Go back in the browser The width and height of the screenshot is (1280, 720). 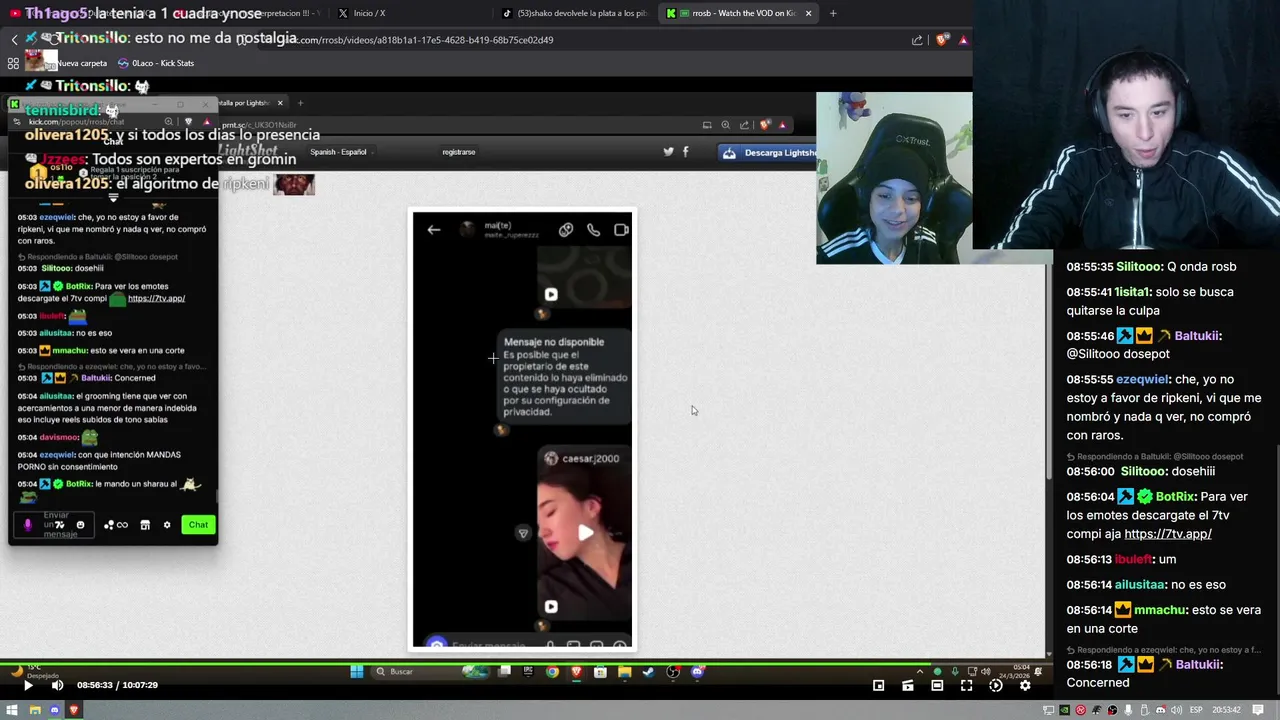tap(14, 40)
